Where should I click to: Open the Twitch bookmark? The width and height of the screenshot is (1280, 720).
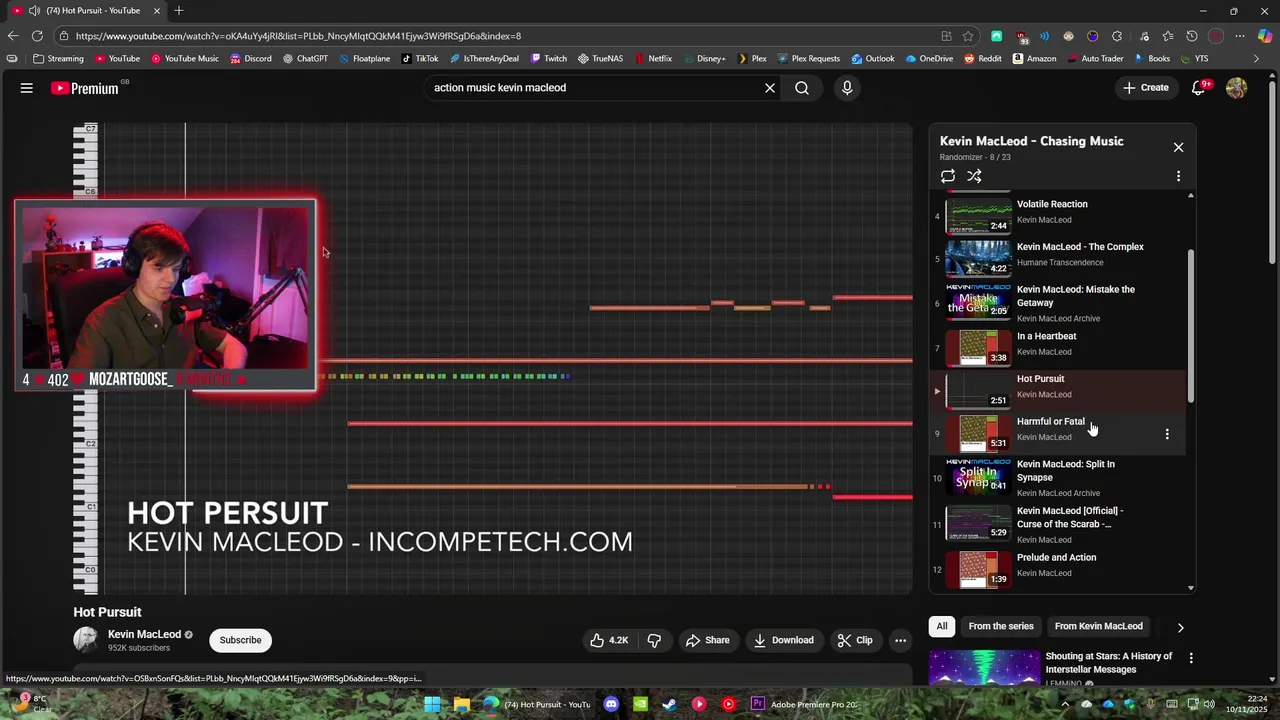[549, 59]
